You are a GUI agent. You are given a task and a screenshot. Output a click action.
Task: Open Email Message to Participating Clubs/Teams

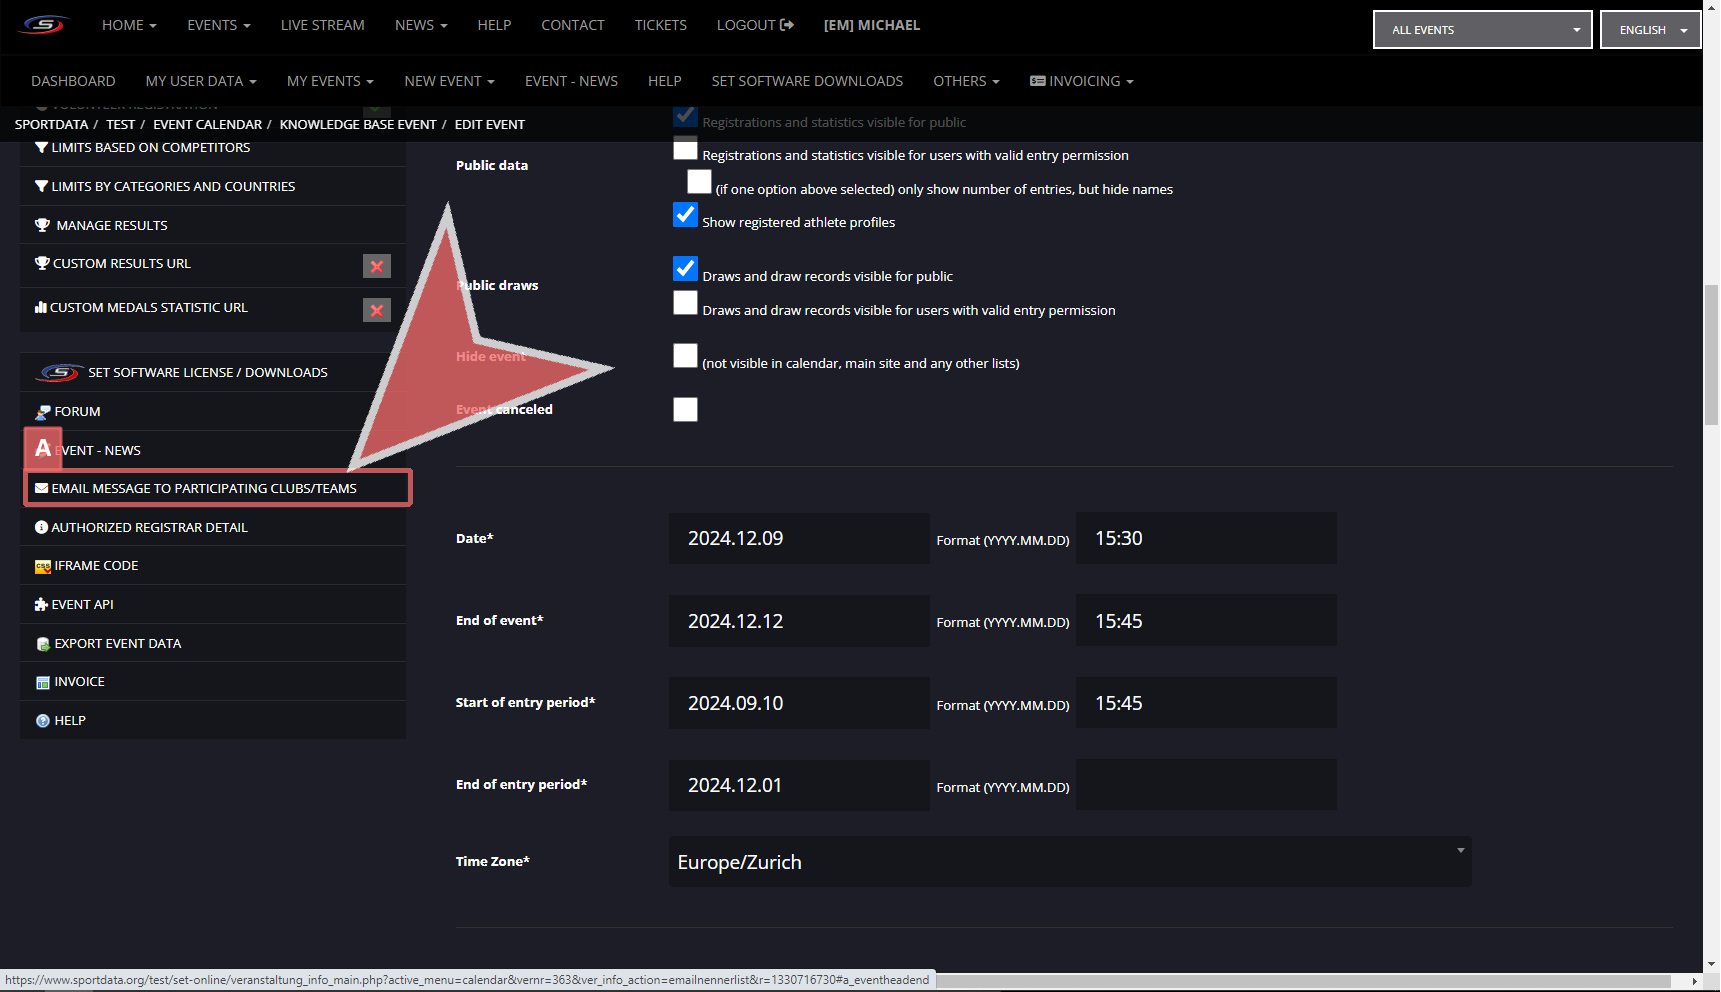coord(217,488)
